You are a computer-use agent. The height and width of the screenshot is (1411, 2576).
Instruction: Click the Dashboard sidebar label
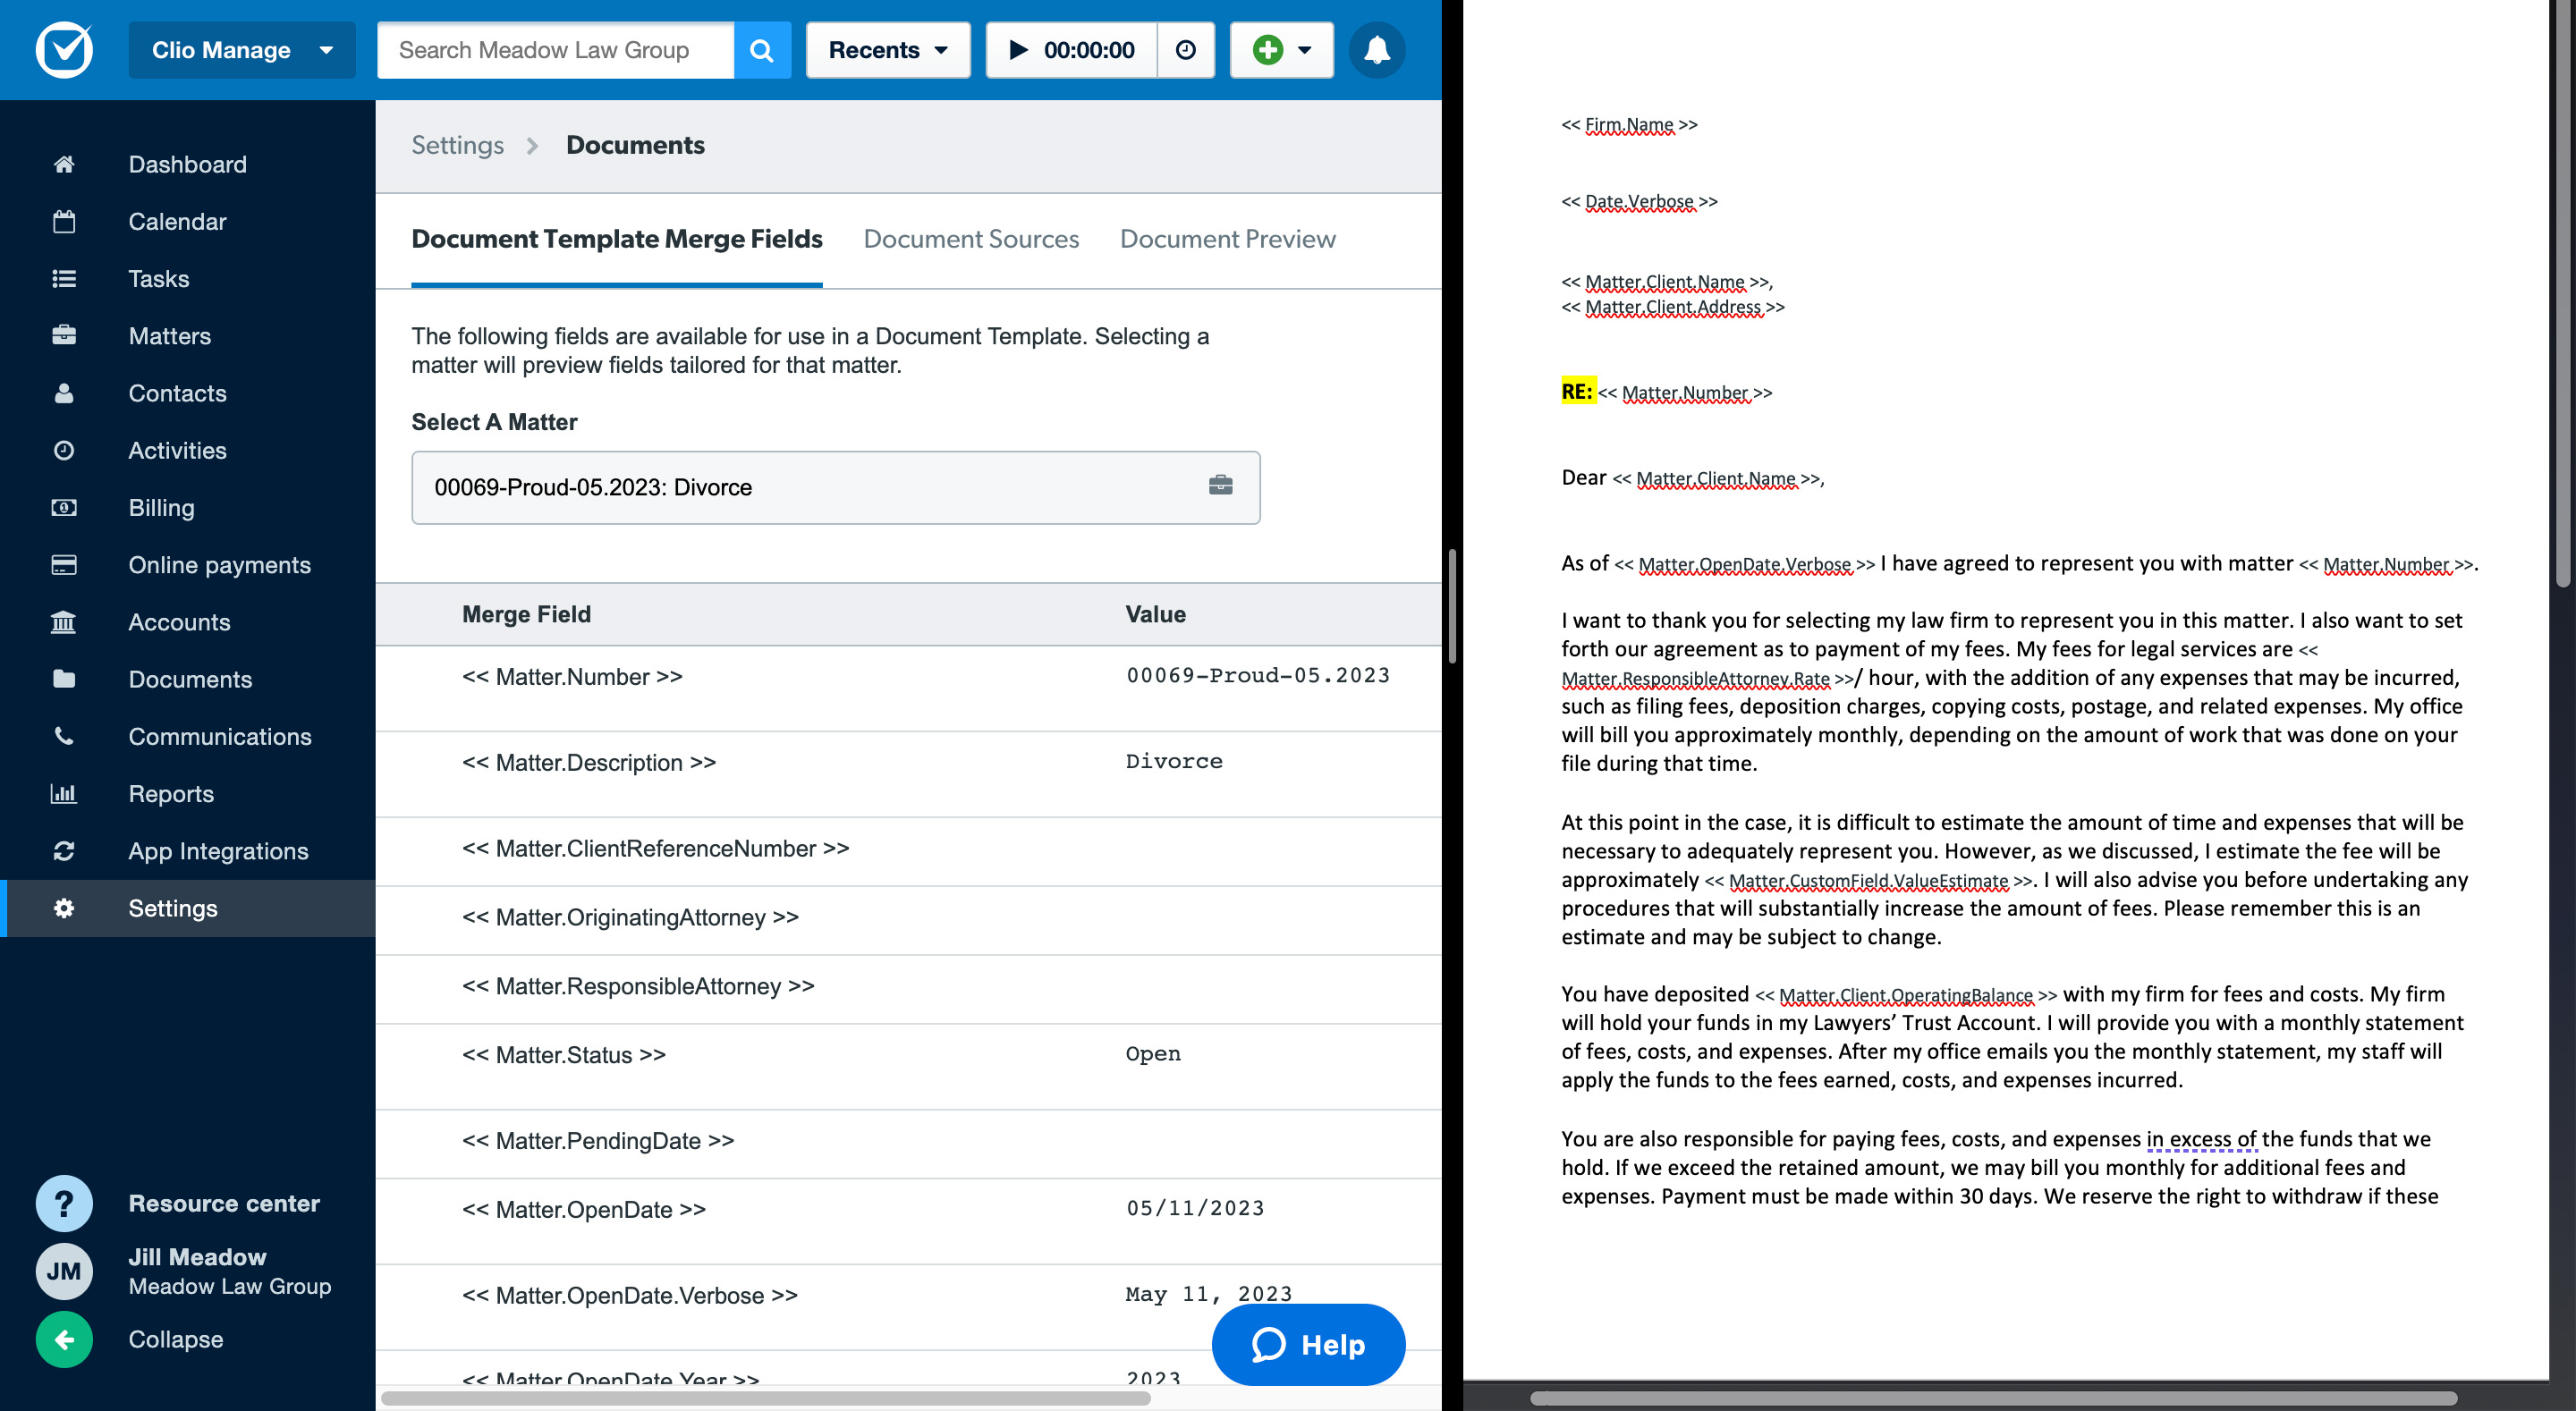tap(188, 164)
